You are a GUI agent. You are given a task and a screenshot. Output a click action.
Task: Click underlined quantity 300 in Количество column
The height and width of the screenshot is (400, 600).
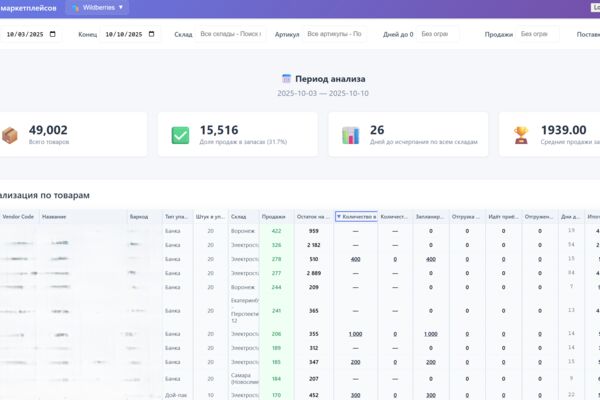point(355,395)
